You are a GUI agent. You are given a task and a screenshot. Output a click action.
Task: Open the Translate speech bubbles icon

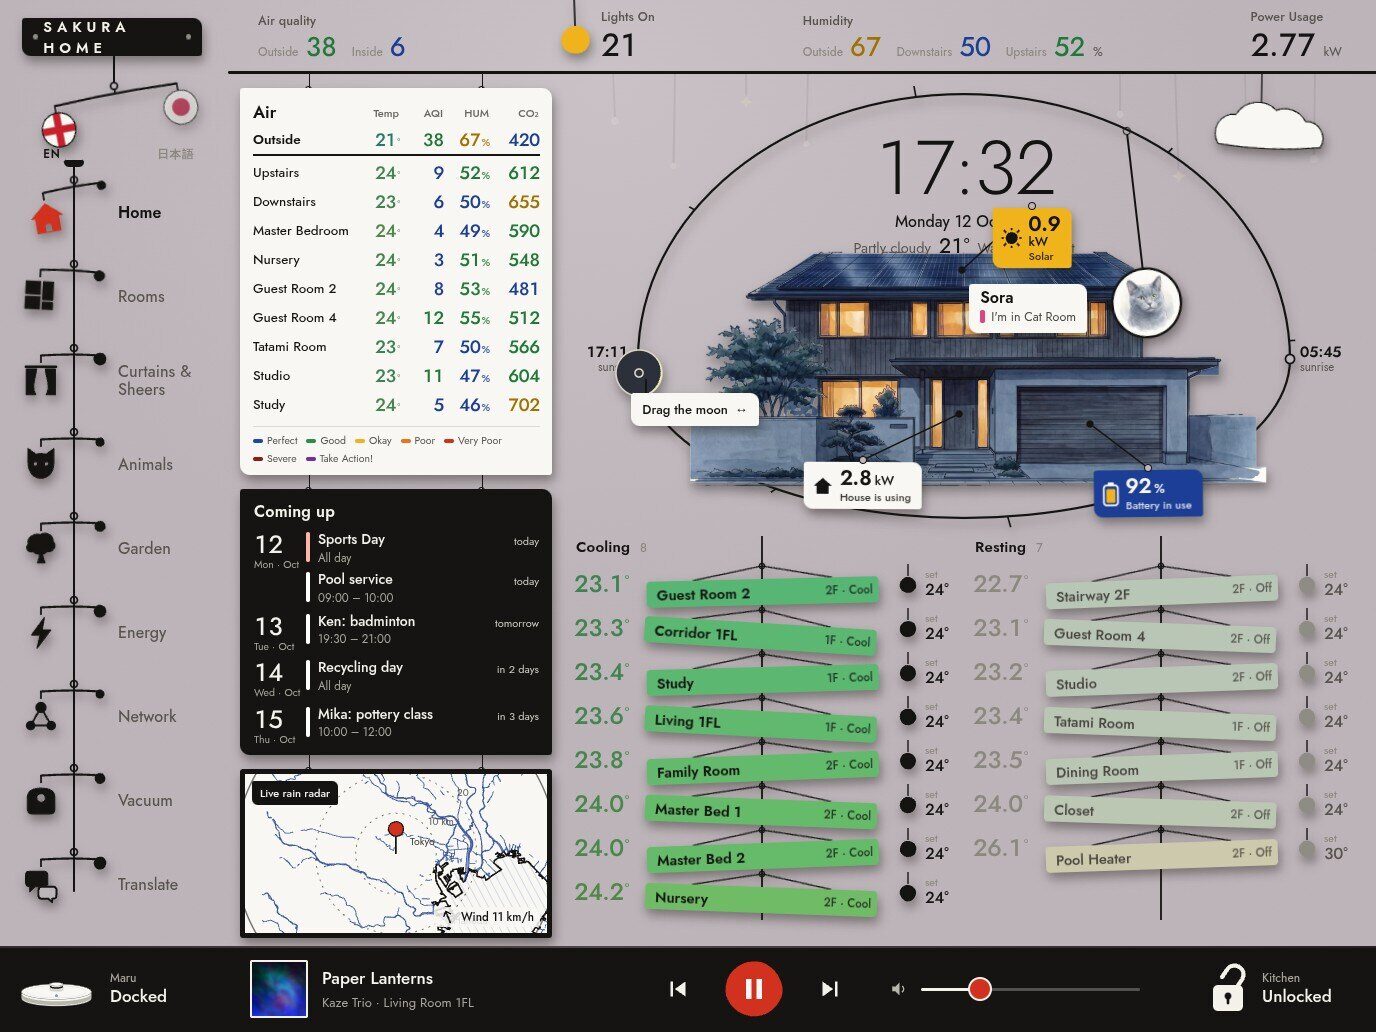pyautogui.click(x=41, y=886)
